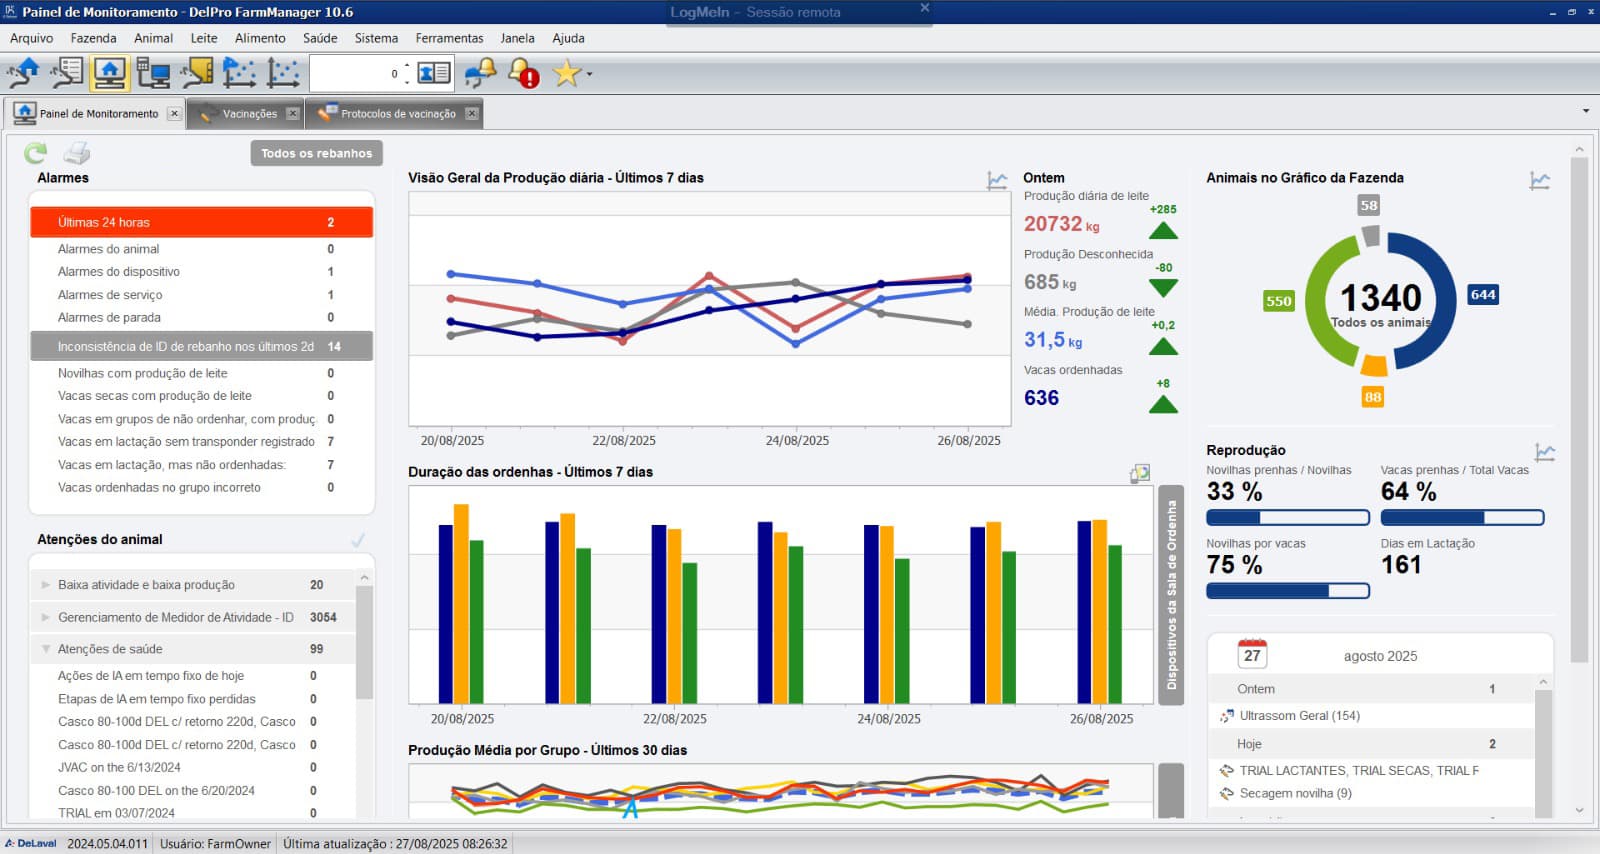This screenshot has height=854, width=1600.
Task: Click the Vacas prenhas progress bar
Action: (1462, 518)
